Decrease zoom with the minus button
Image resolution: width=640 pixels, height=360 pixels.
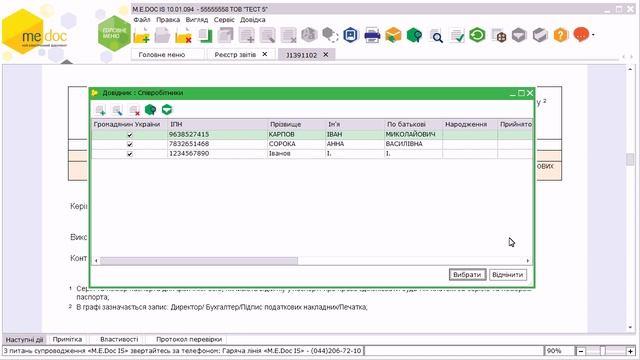coord(581,351)
